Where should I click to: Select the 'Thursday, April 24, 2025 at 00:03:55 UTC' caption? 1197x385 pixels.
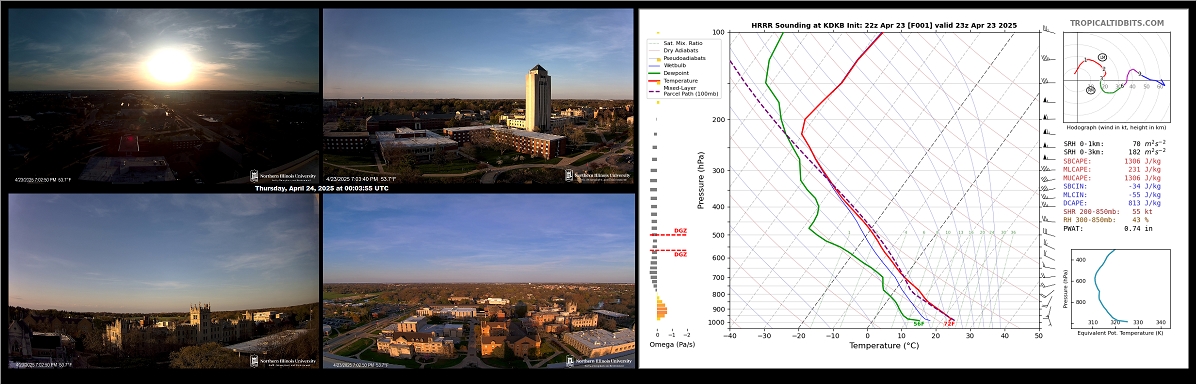[x=321, y=188]
